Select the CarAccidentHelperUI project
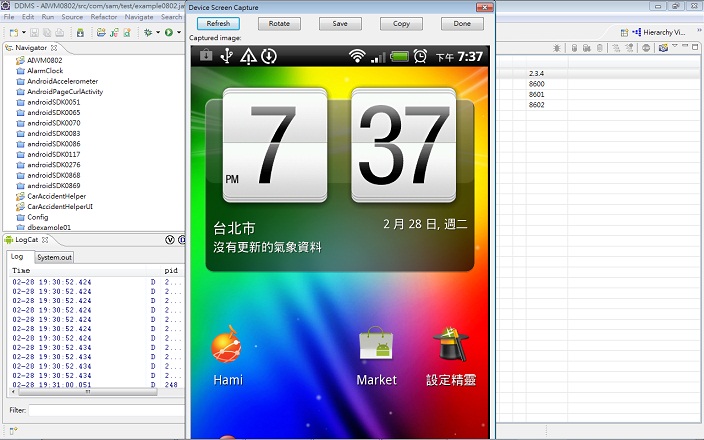The width and height of the screenshot is (704, 440). tap(60, 207)
